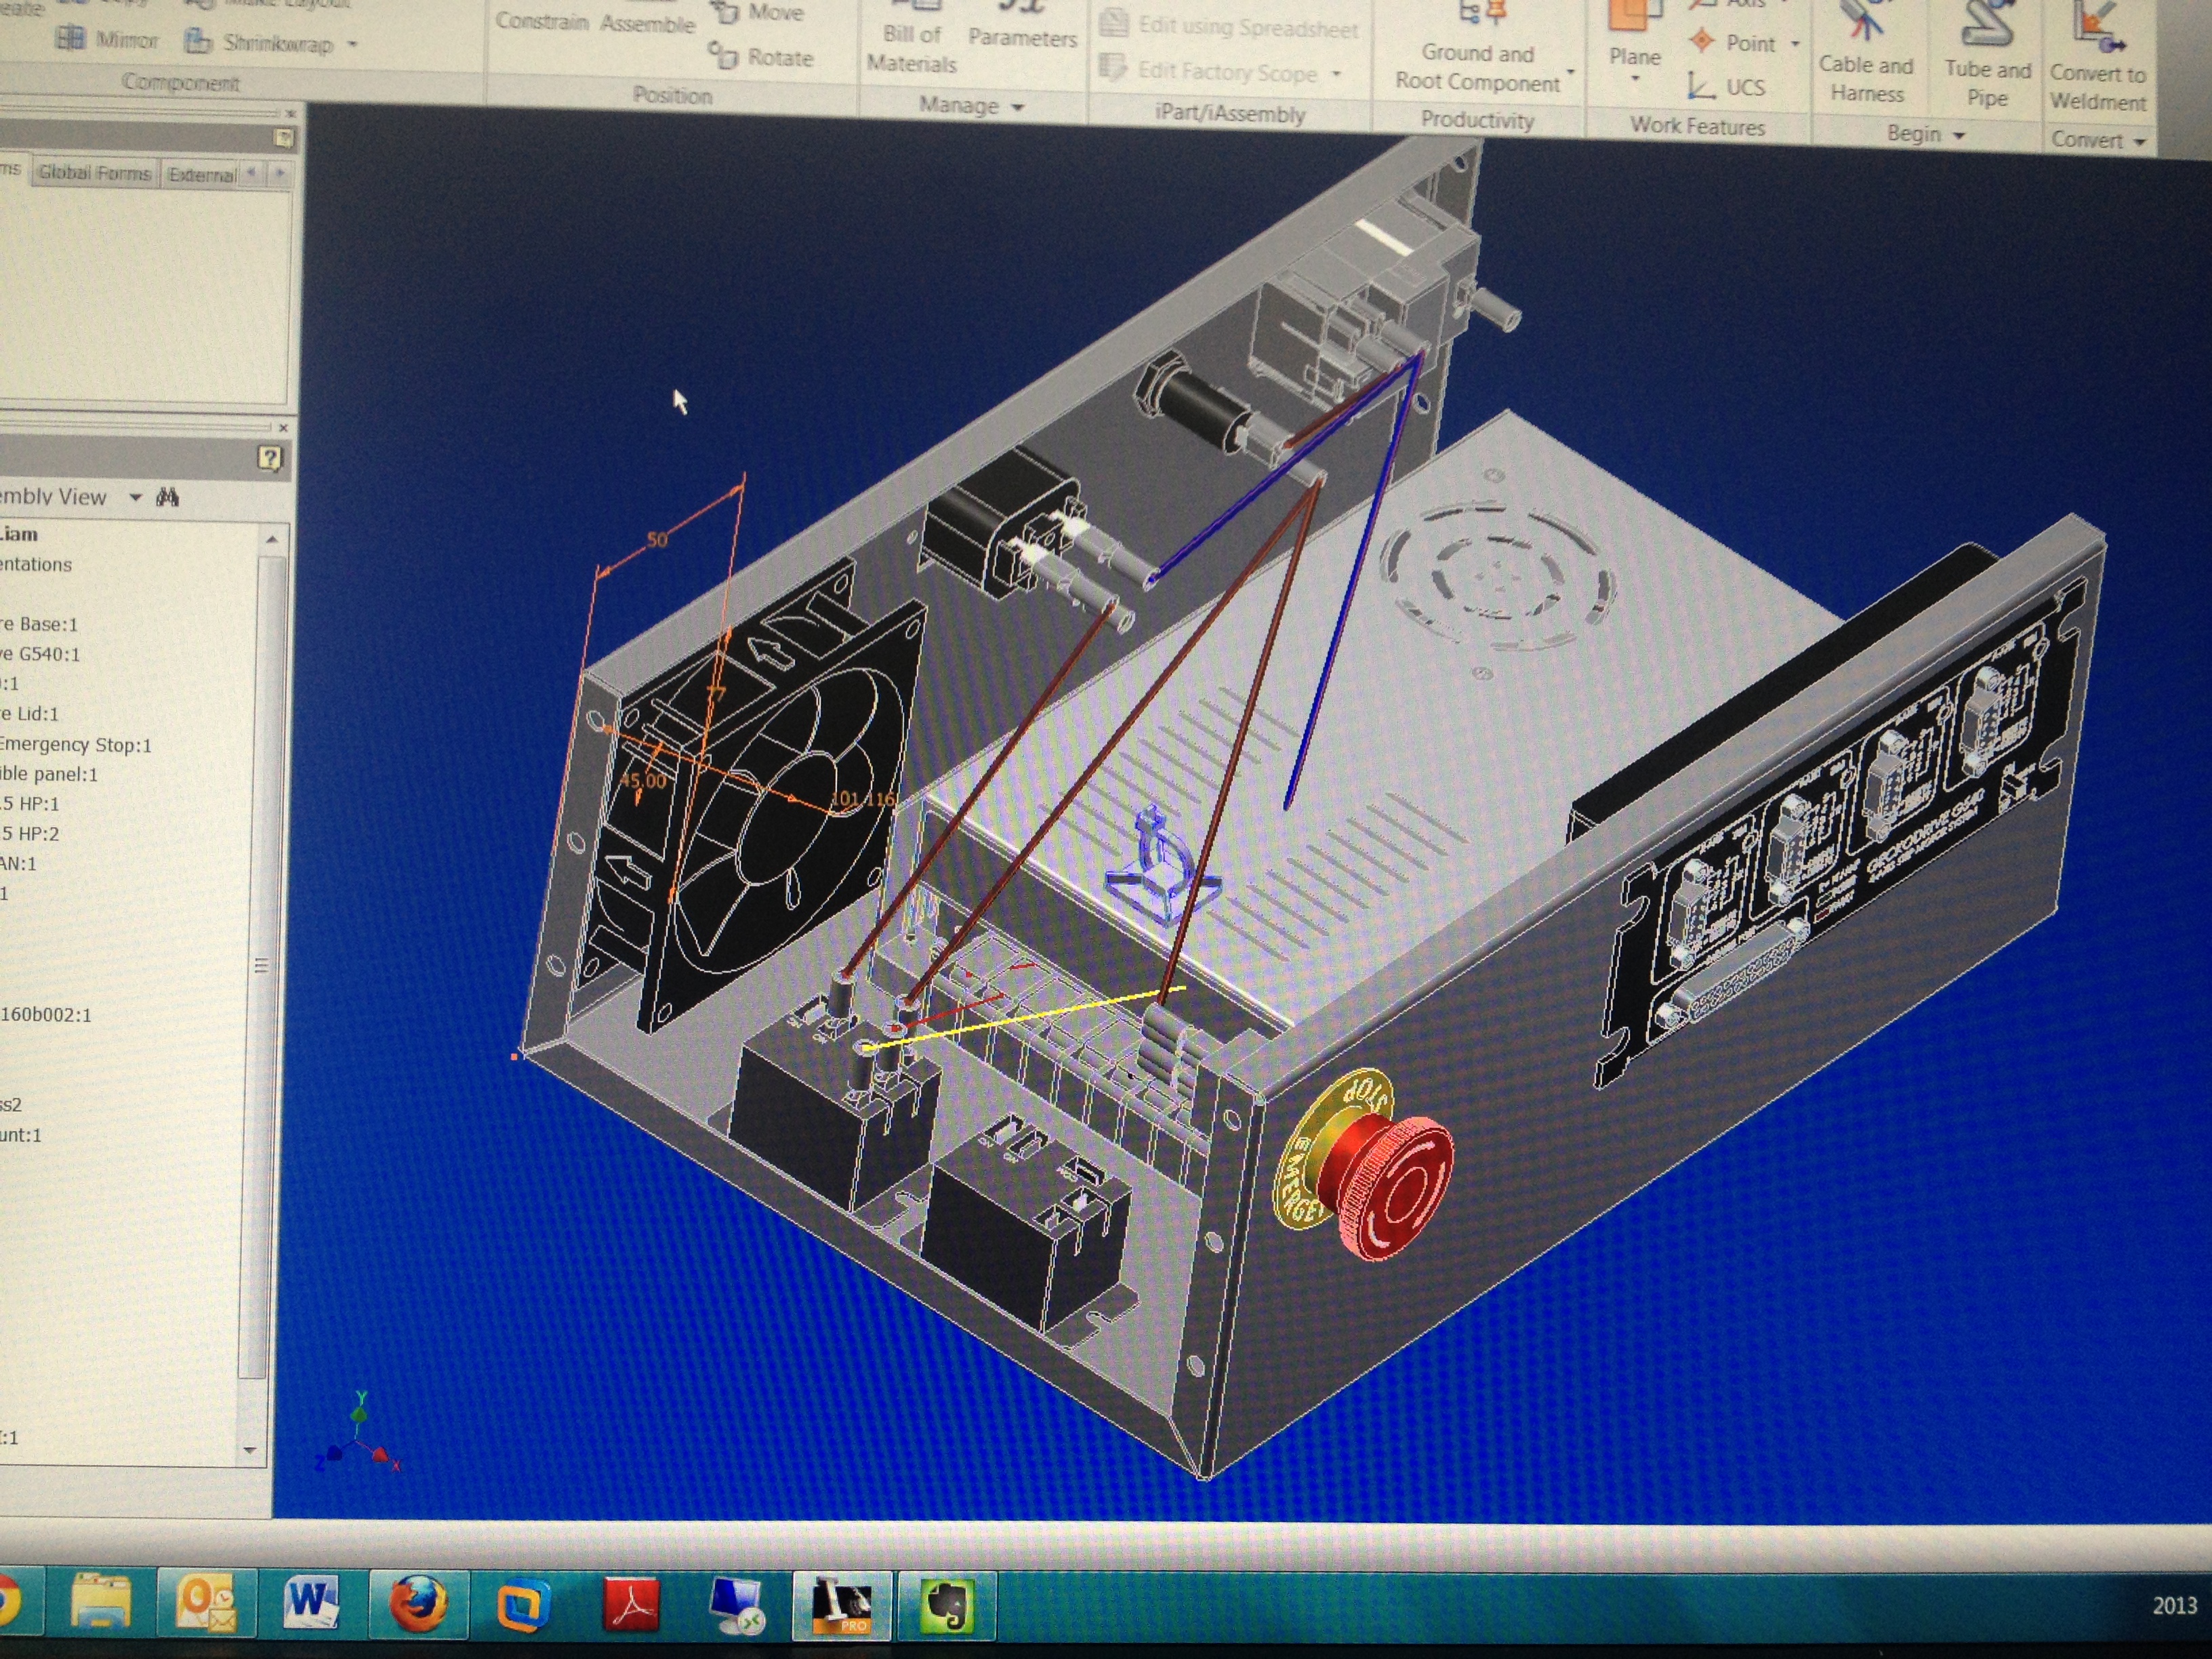Image resolution: width=2212 pixels, height=1659 pixels.
Task: Switch to the Global Forms tab
Action: (94, 173)
